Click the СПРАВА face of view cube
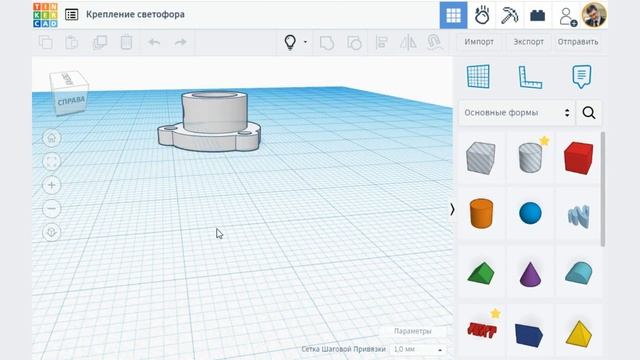Screen dimensions: 640x360 (x=71, y=101)
